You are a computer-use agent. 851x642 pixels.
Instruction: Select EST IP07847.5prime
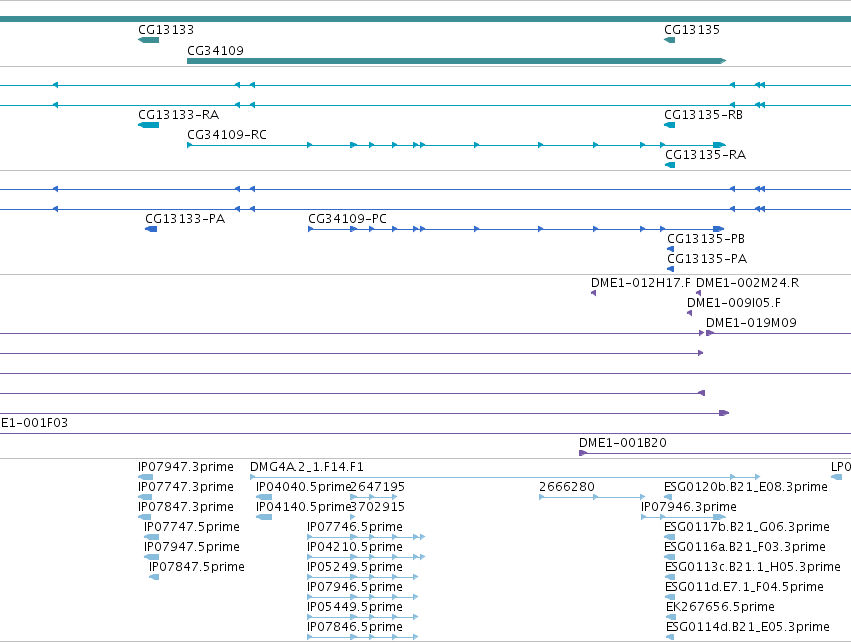[196, 567]
